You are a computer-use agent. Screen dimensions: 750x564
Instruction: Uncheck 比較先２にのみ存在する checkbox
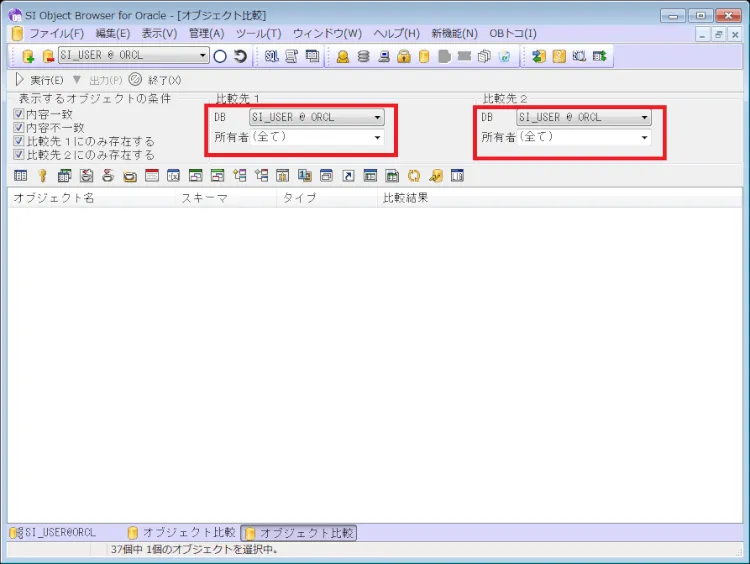[19, 154]
